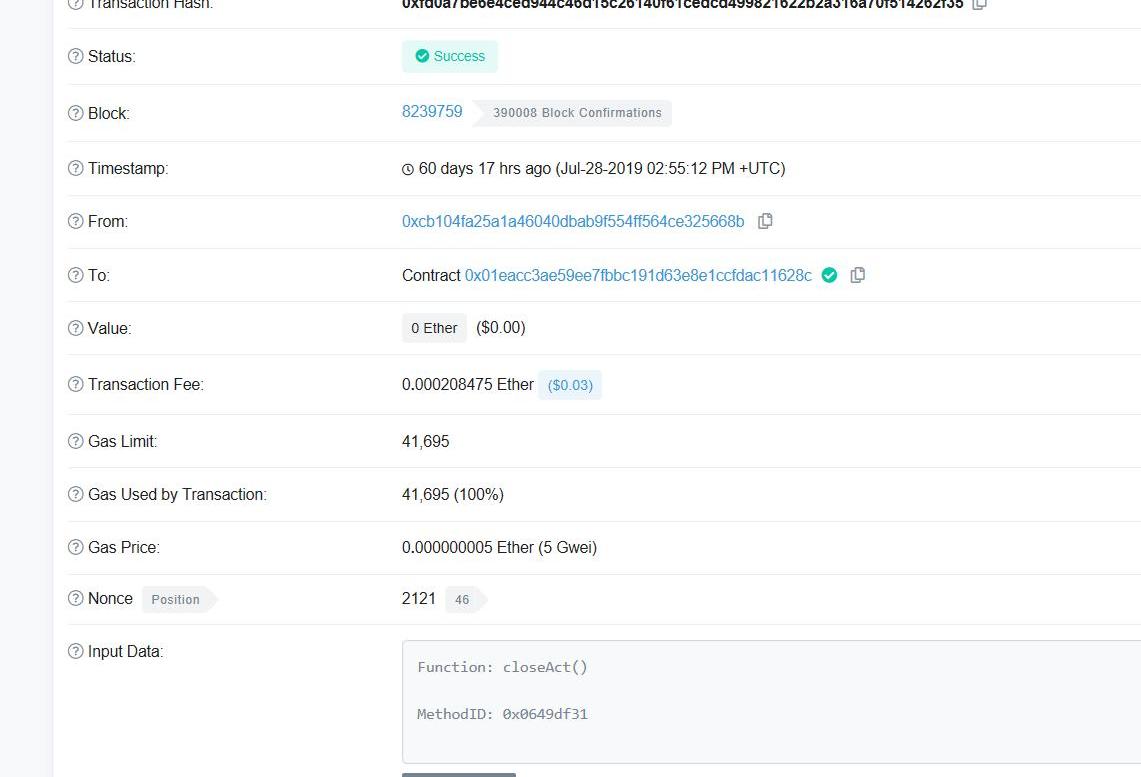Click the 390008 Block Confirmations badge
Screen dimensions: 1141x777
pyautogui.click(x=577, y=113)
